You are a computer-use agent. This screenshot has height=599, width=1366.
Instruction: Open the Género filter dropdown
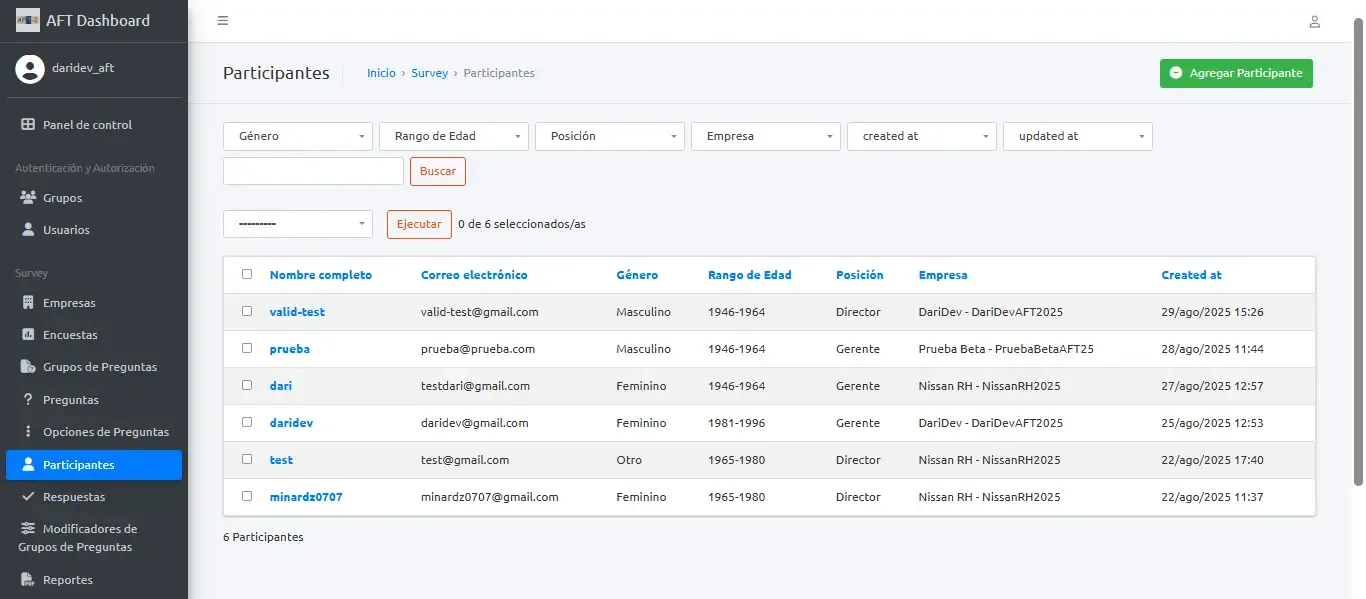tap(297, 136)
